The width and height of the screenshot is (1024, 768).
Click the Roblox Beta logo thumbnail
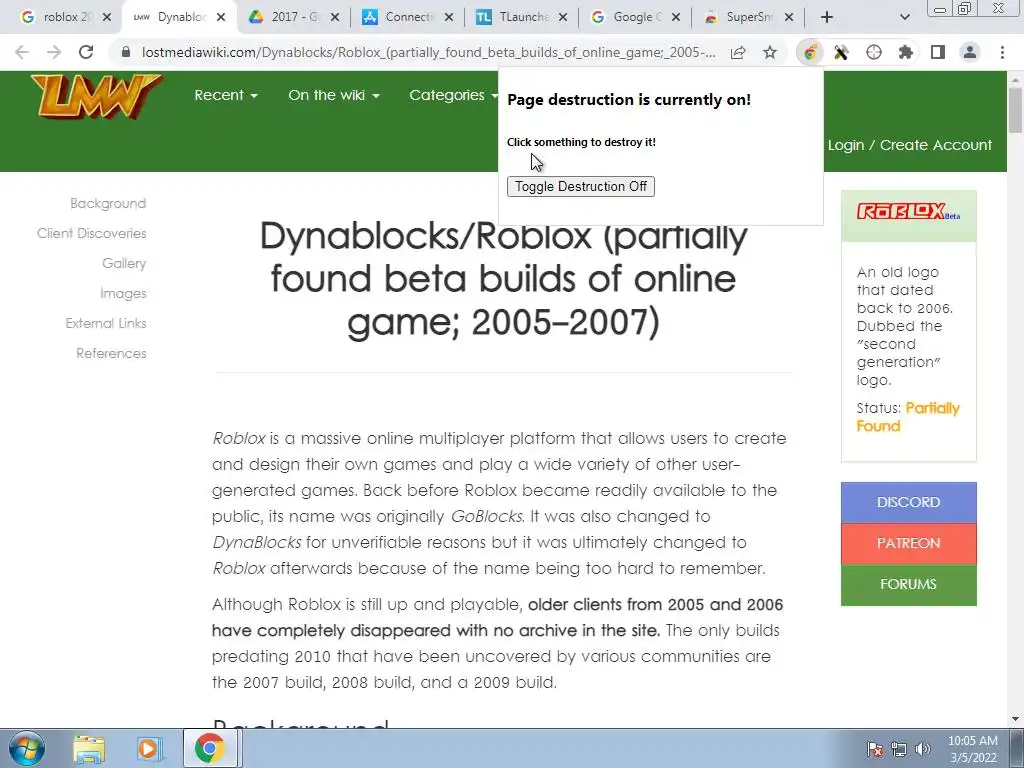click(908, 212)
